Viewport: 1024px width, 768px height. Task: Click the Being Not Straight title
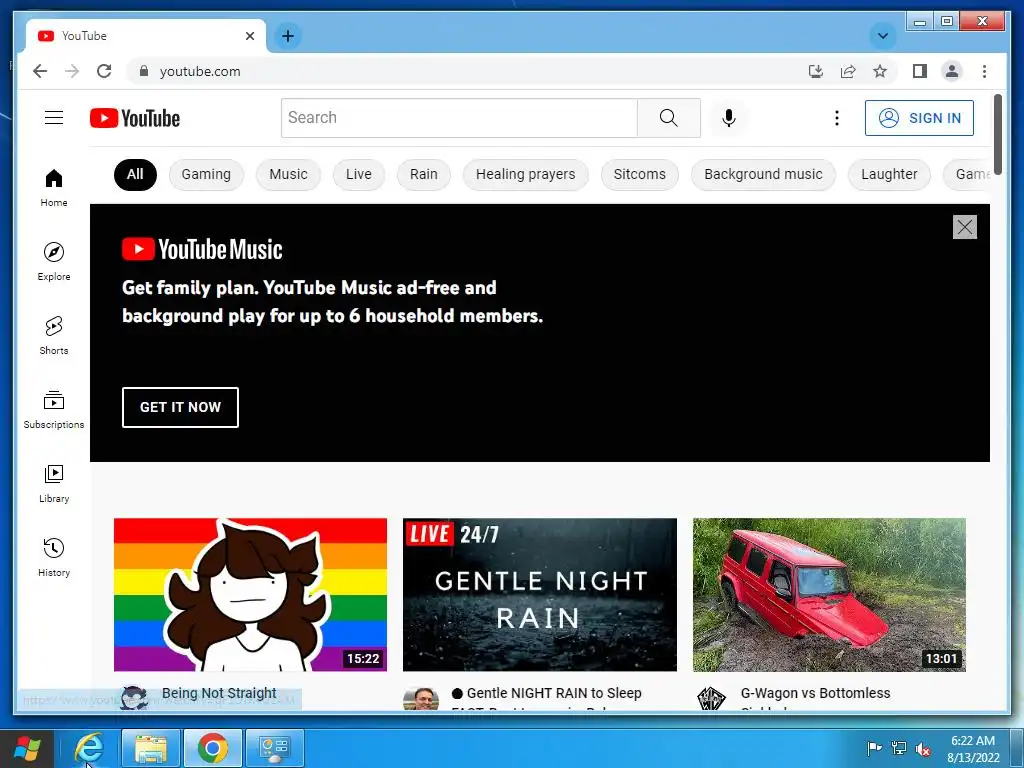click(x=219, y=693)
